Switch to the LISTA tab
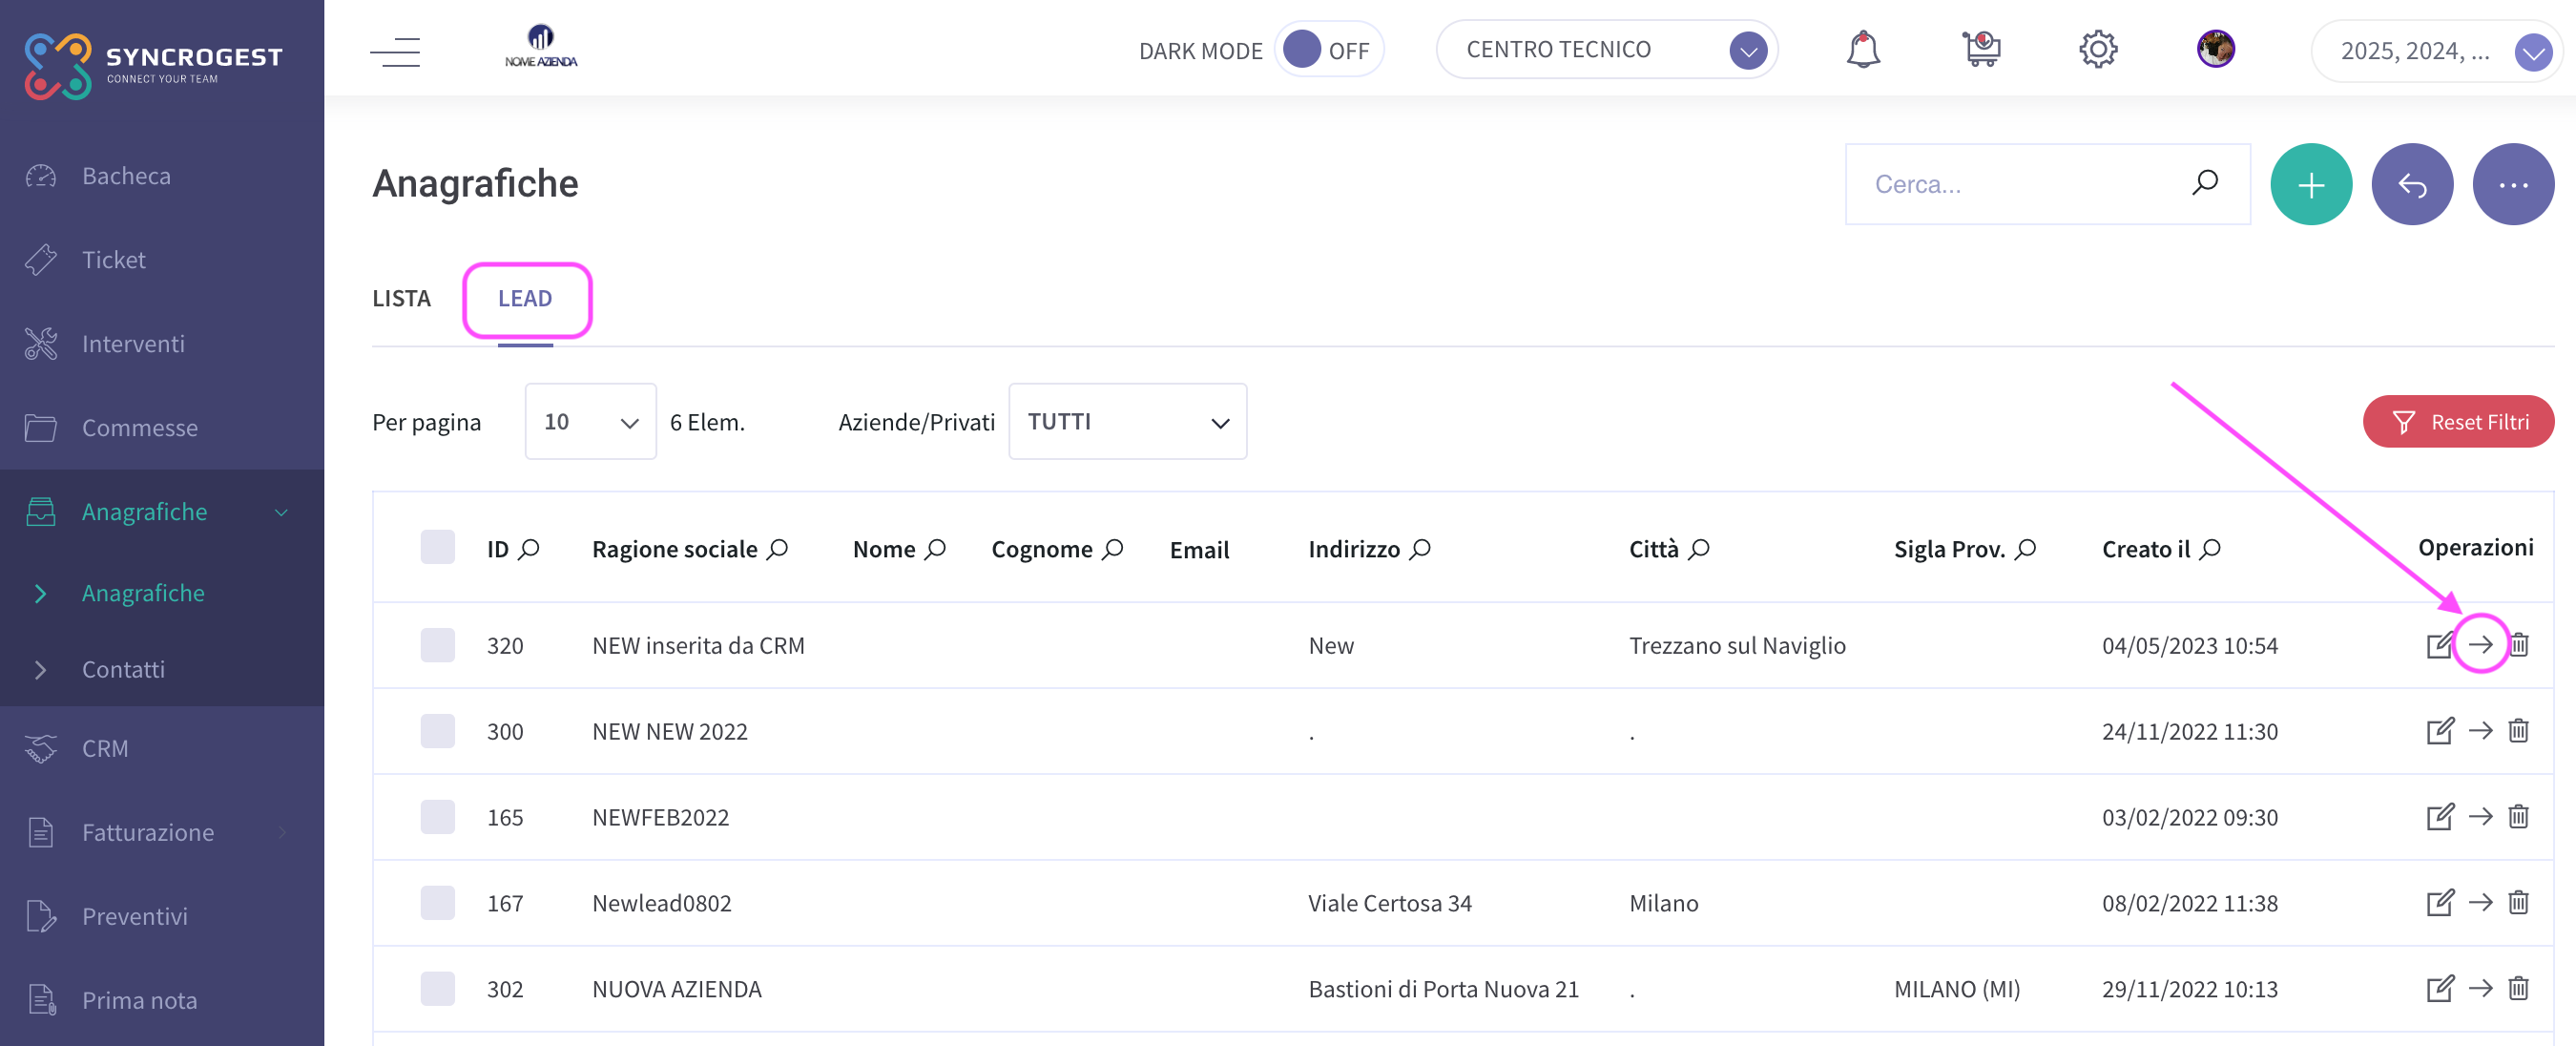This screenshot has height=1046, width=2576. [401, 299]
